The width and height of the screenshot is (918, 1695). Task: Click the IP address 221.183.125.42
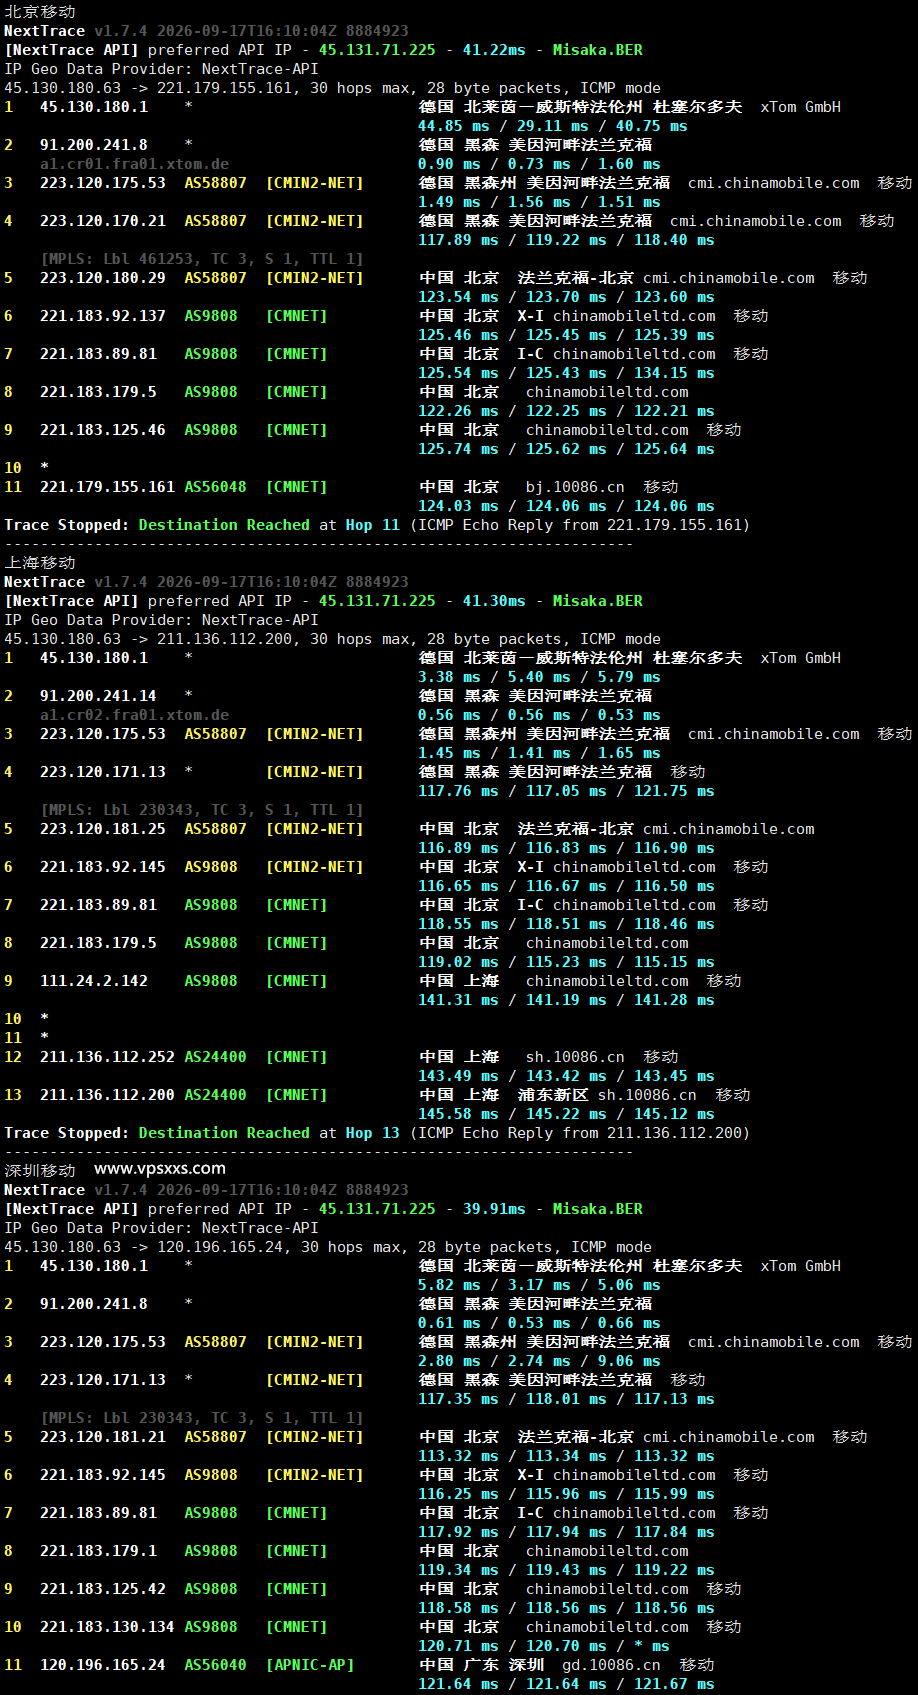(103, 1589)
